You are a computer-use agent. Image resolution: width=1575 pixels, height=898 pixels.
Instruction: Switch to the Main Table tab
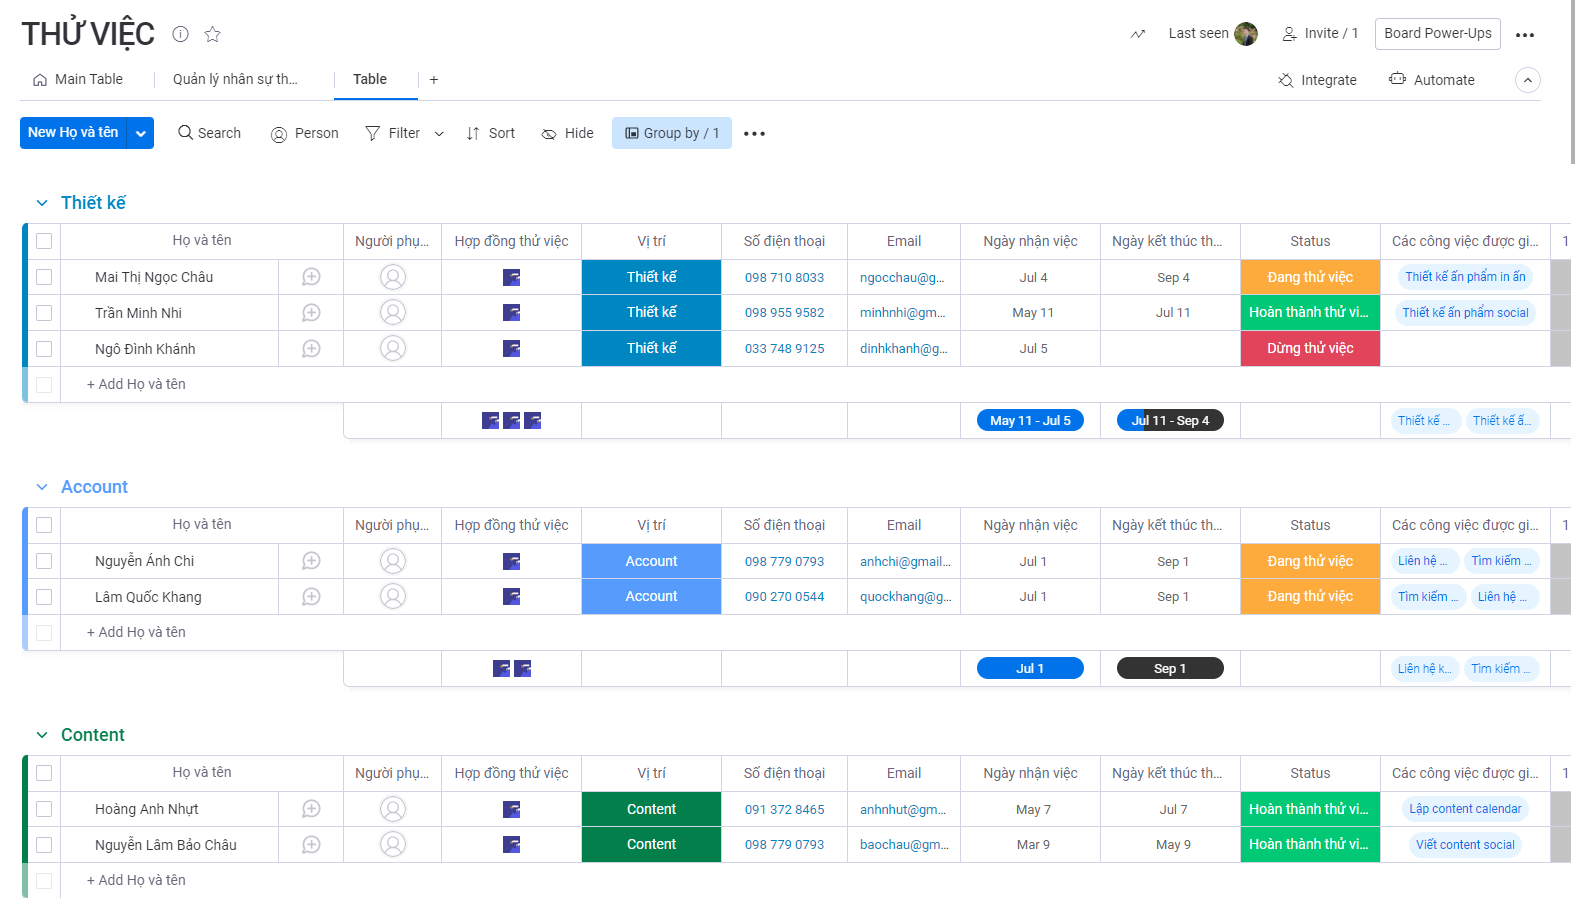78,80
